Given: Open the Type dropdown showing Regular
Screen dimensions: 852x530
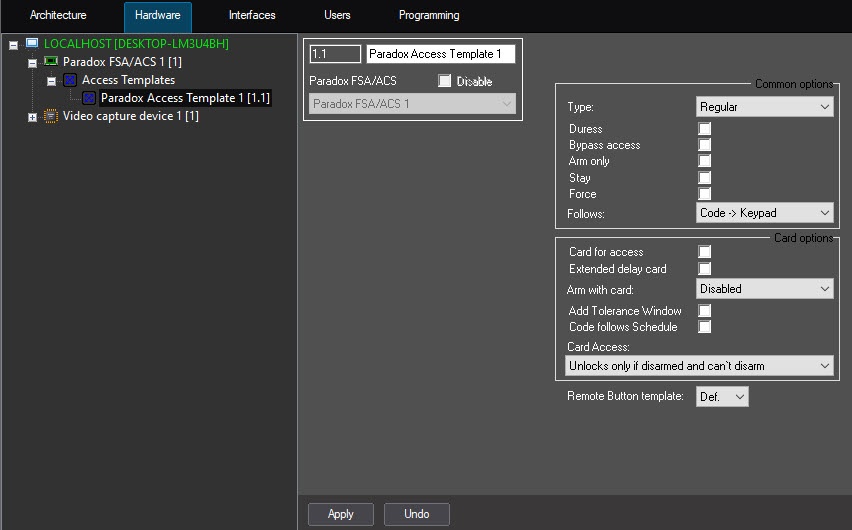Looking at the screenshot, I should (x=764, y=107).
